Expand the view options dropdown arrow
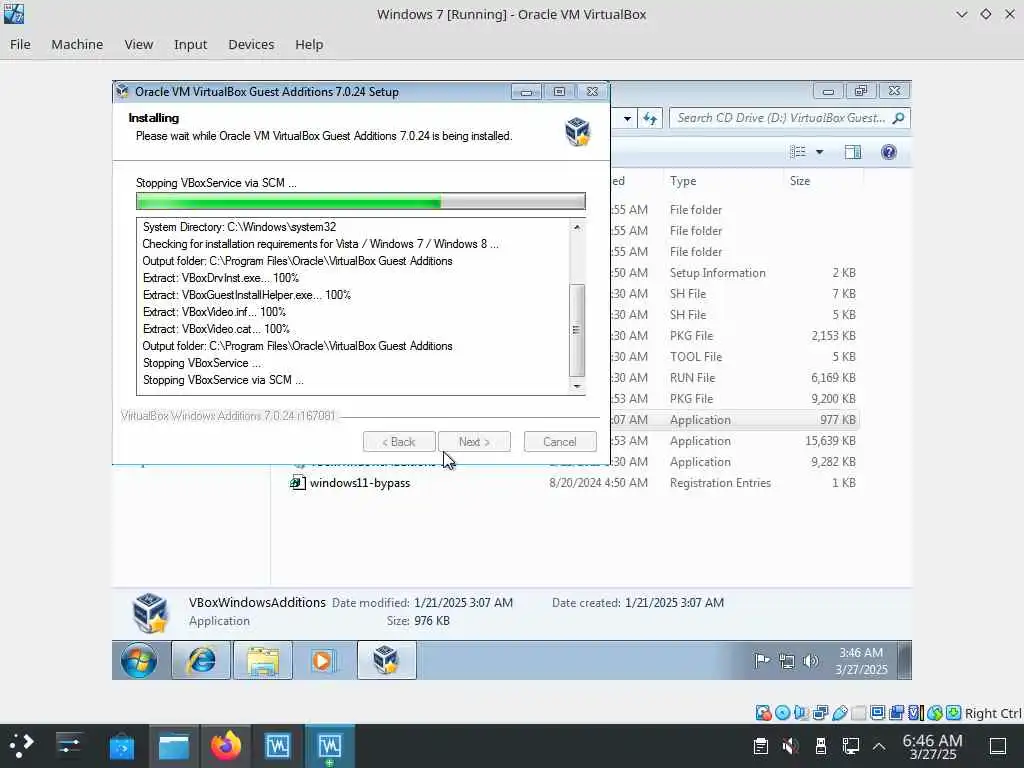 coord(820,152)
